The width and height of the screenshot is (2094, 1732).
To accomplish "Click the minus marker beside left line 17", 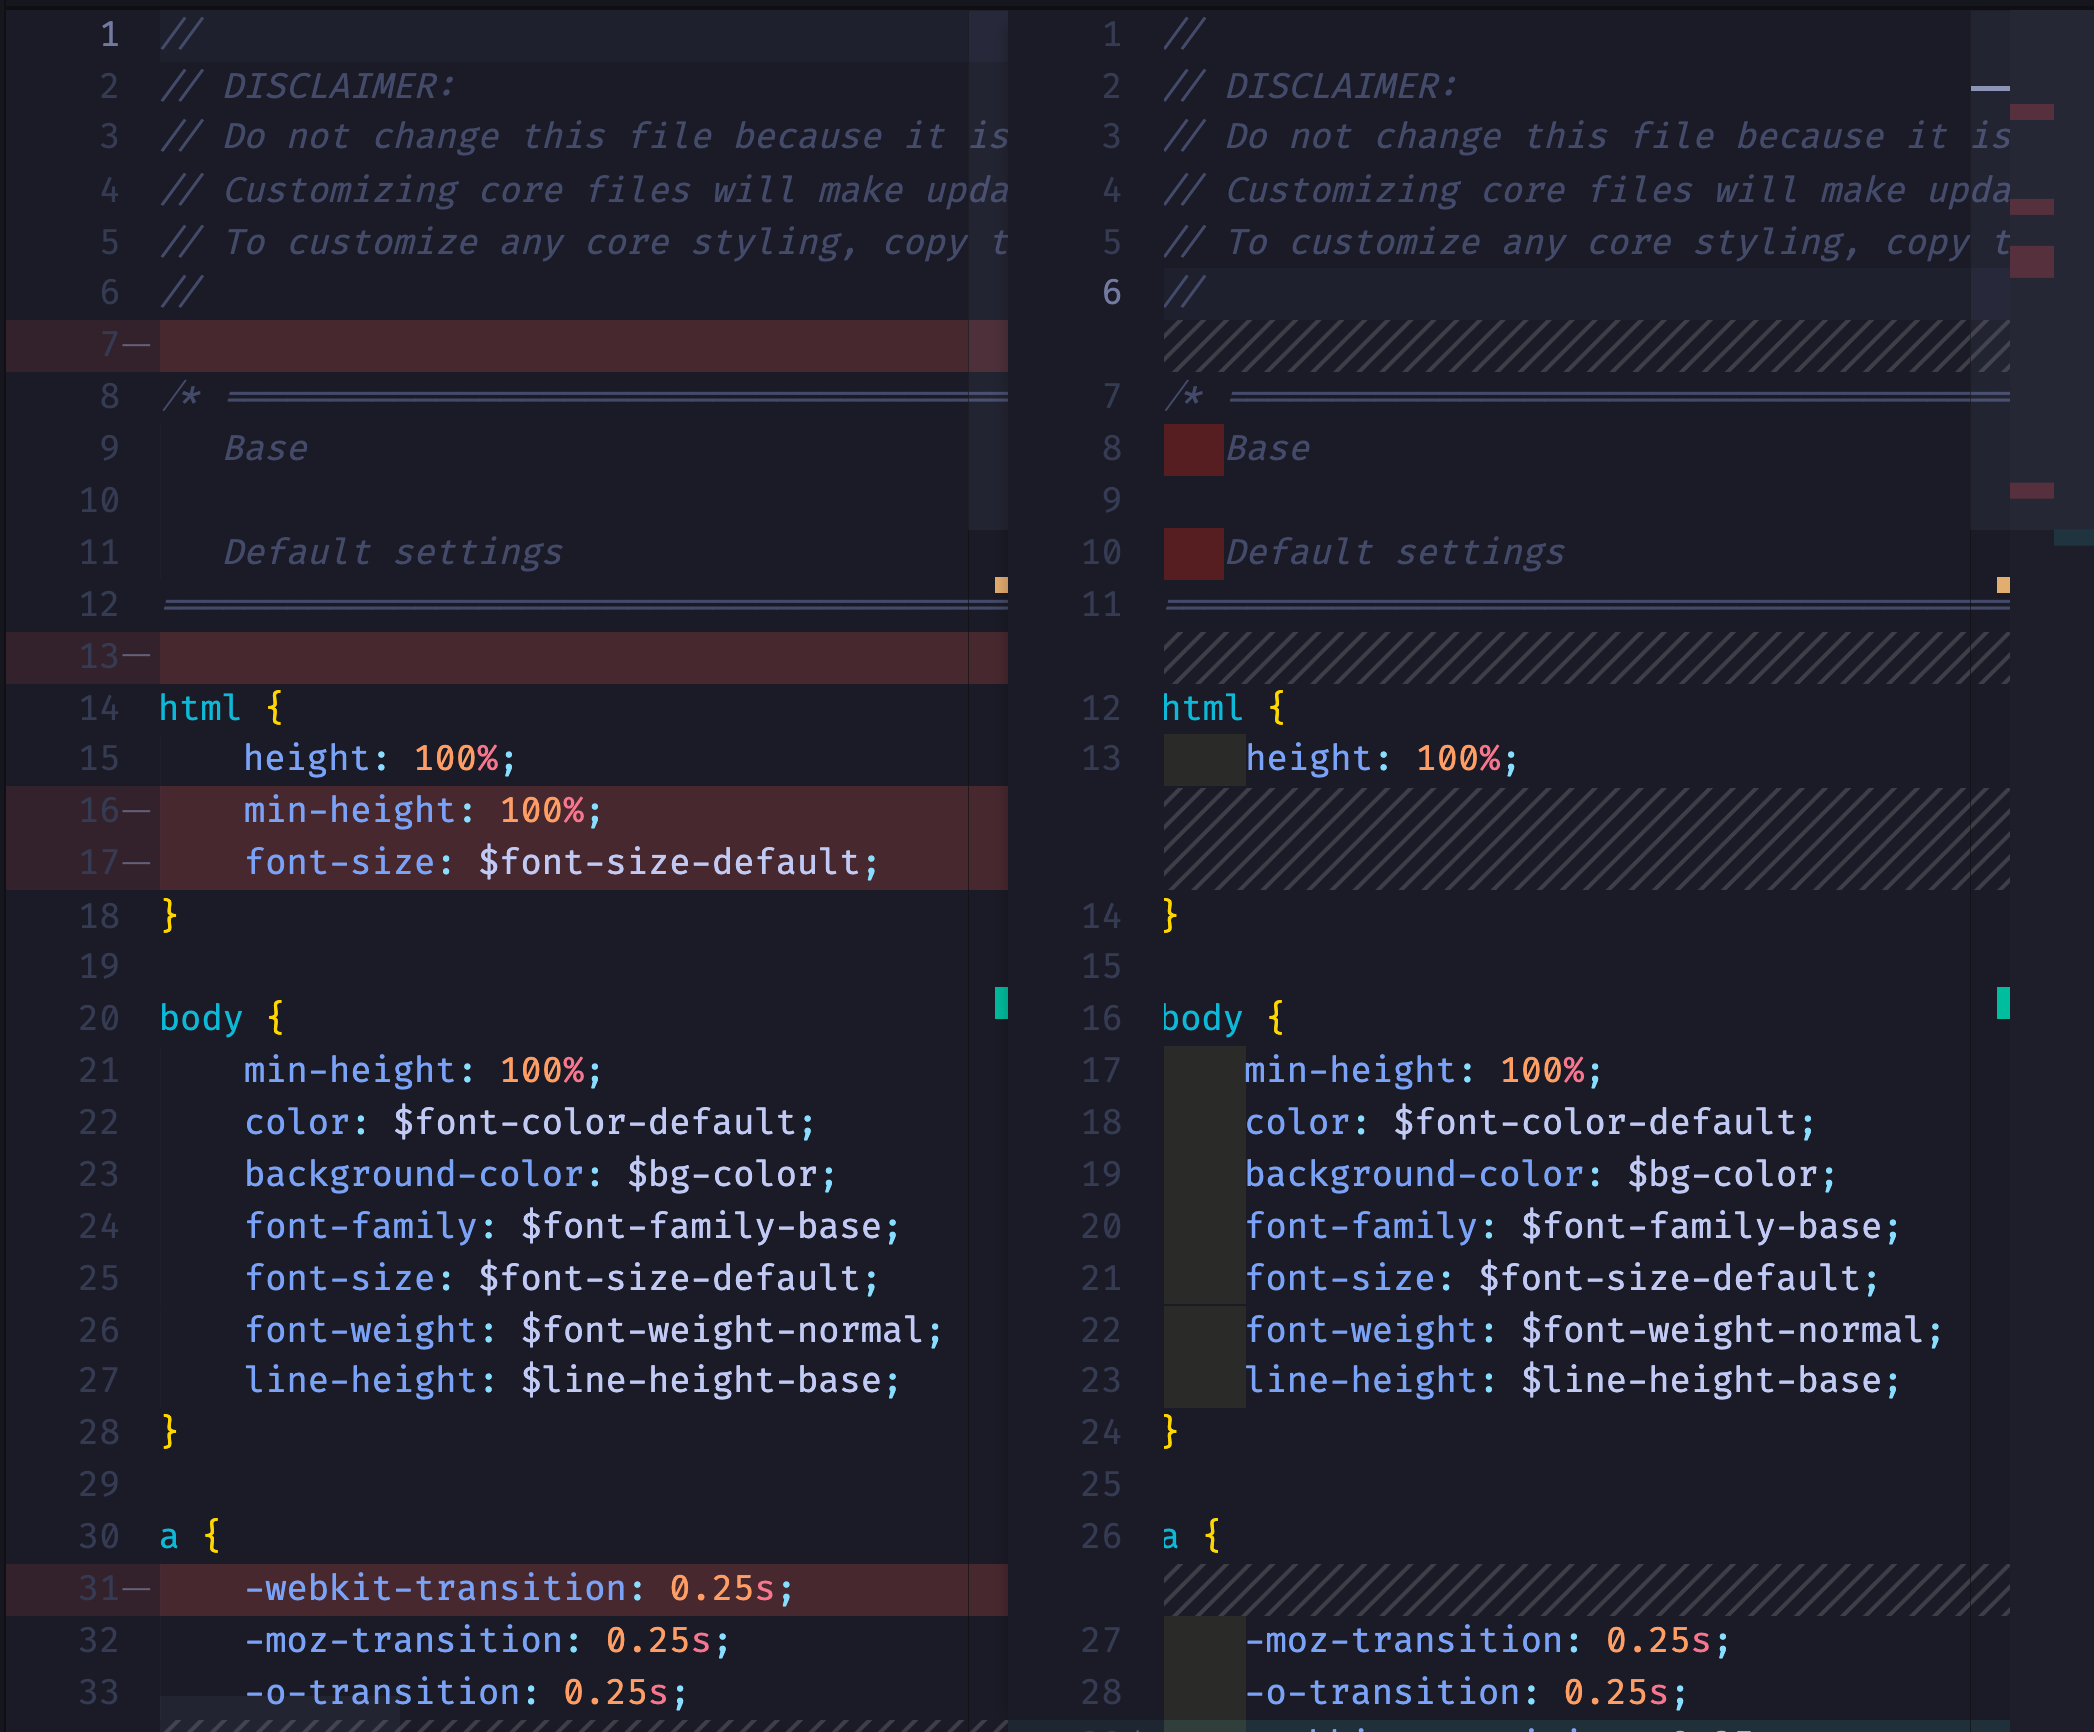I will click(138, 862).
